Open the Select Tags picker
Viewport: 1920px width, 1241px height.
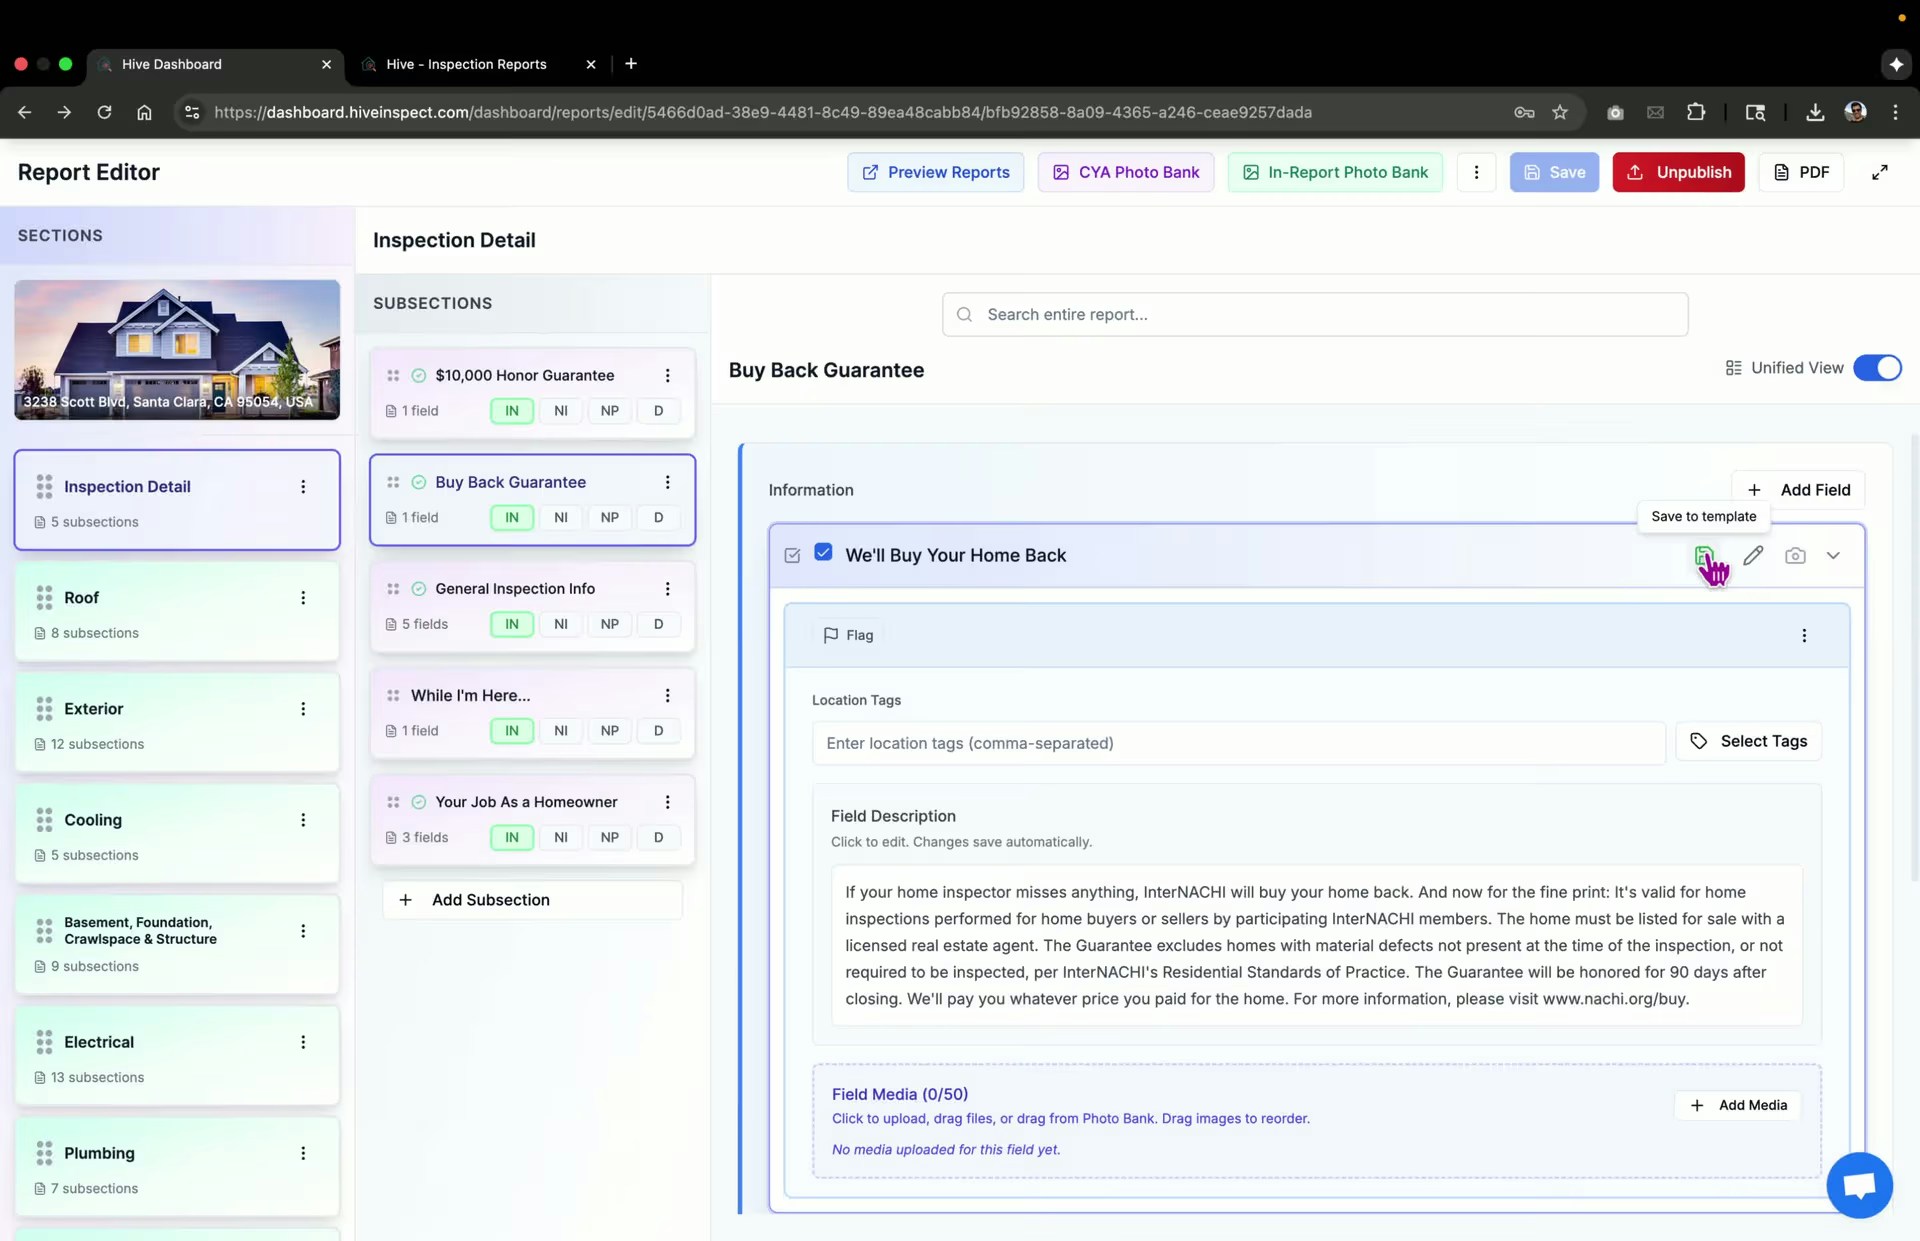[x=1748, y=741]
